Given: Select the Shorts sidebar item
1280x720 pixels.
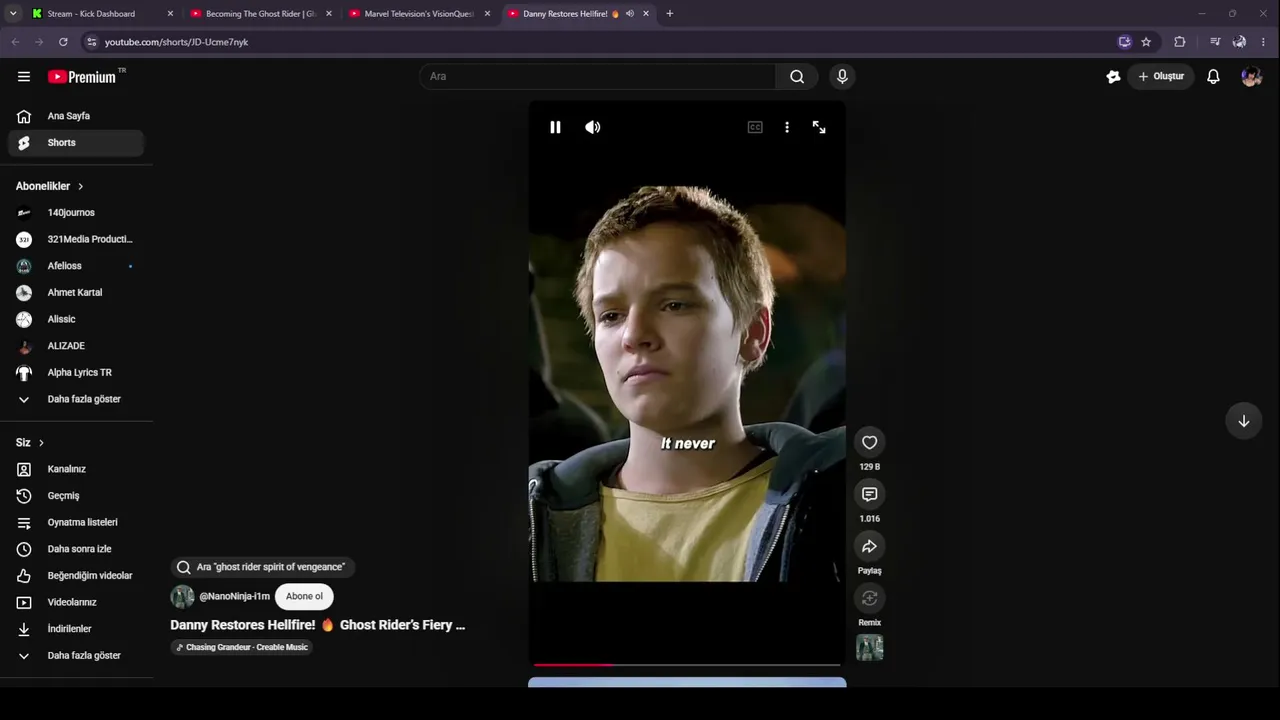Looking at the screenshot, I should click(76, 143).
